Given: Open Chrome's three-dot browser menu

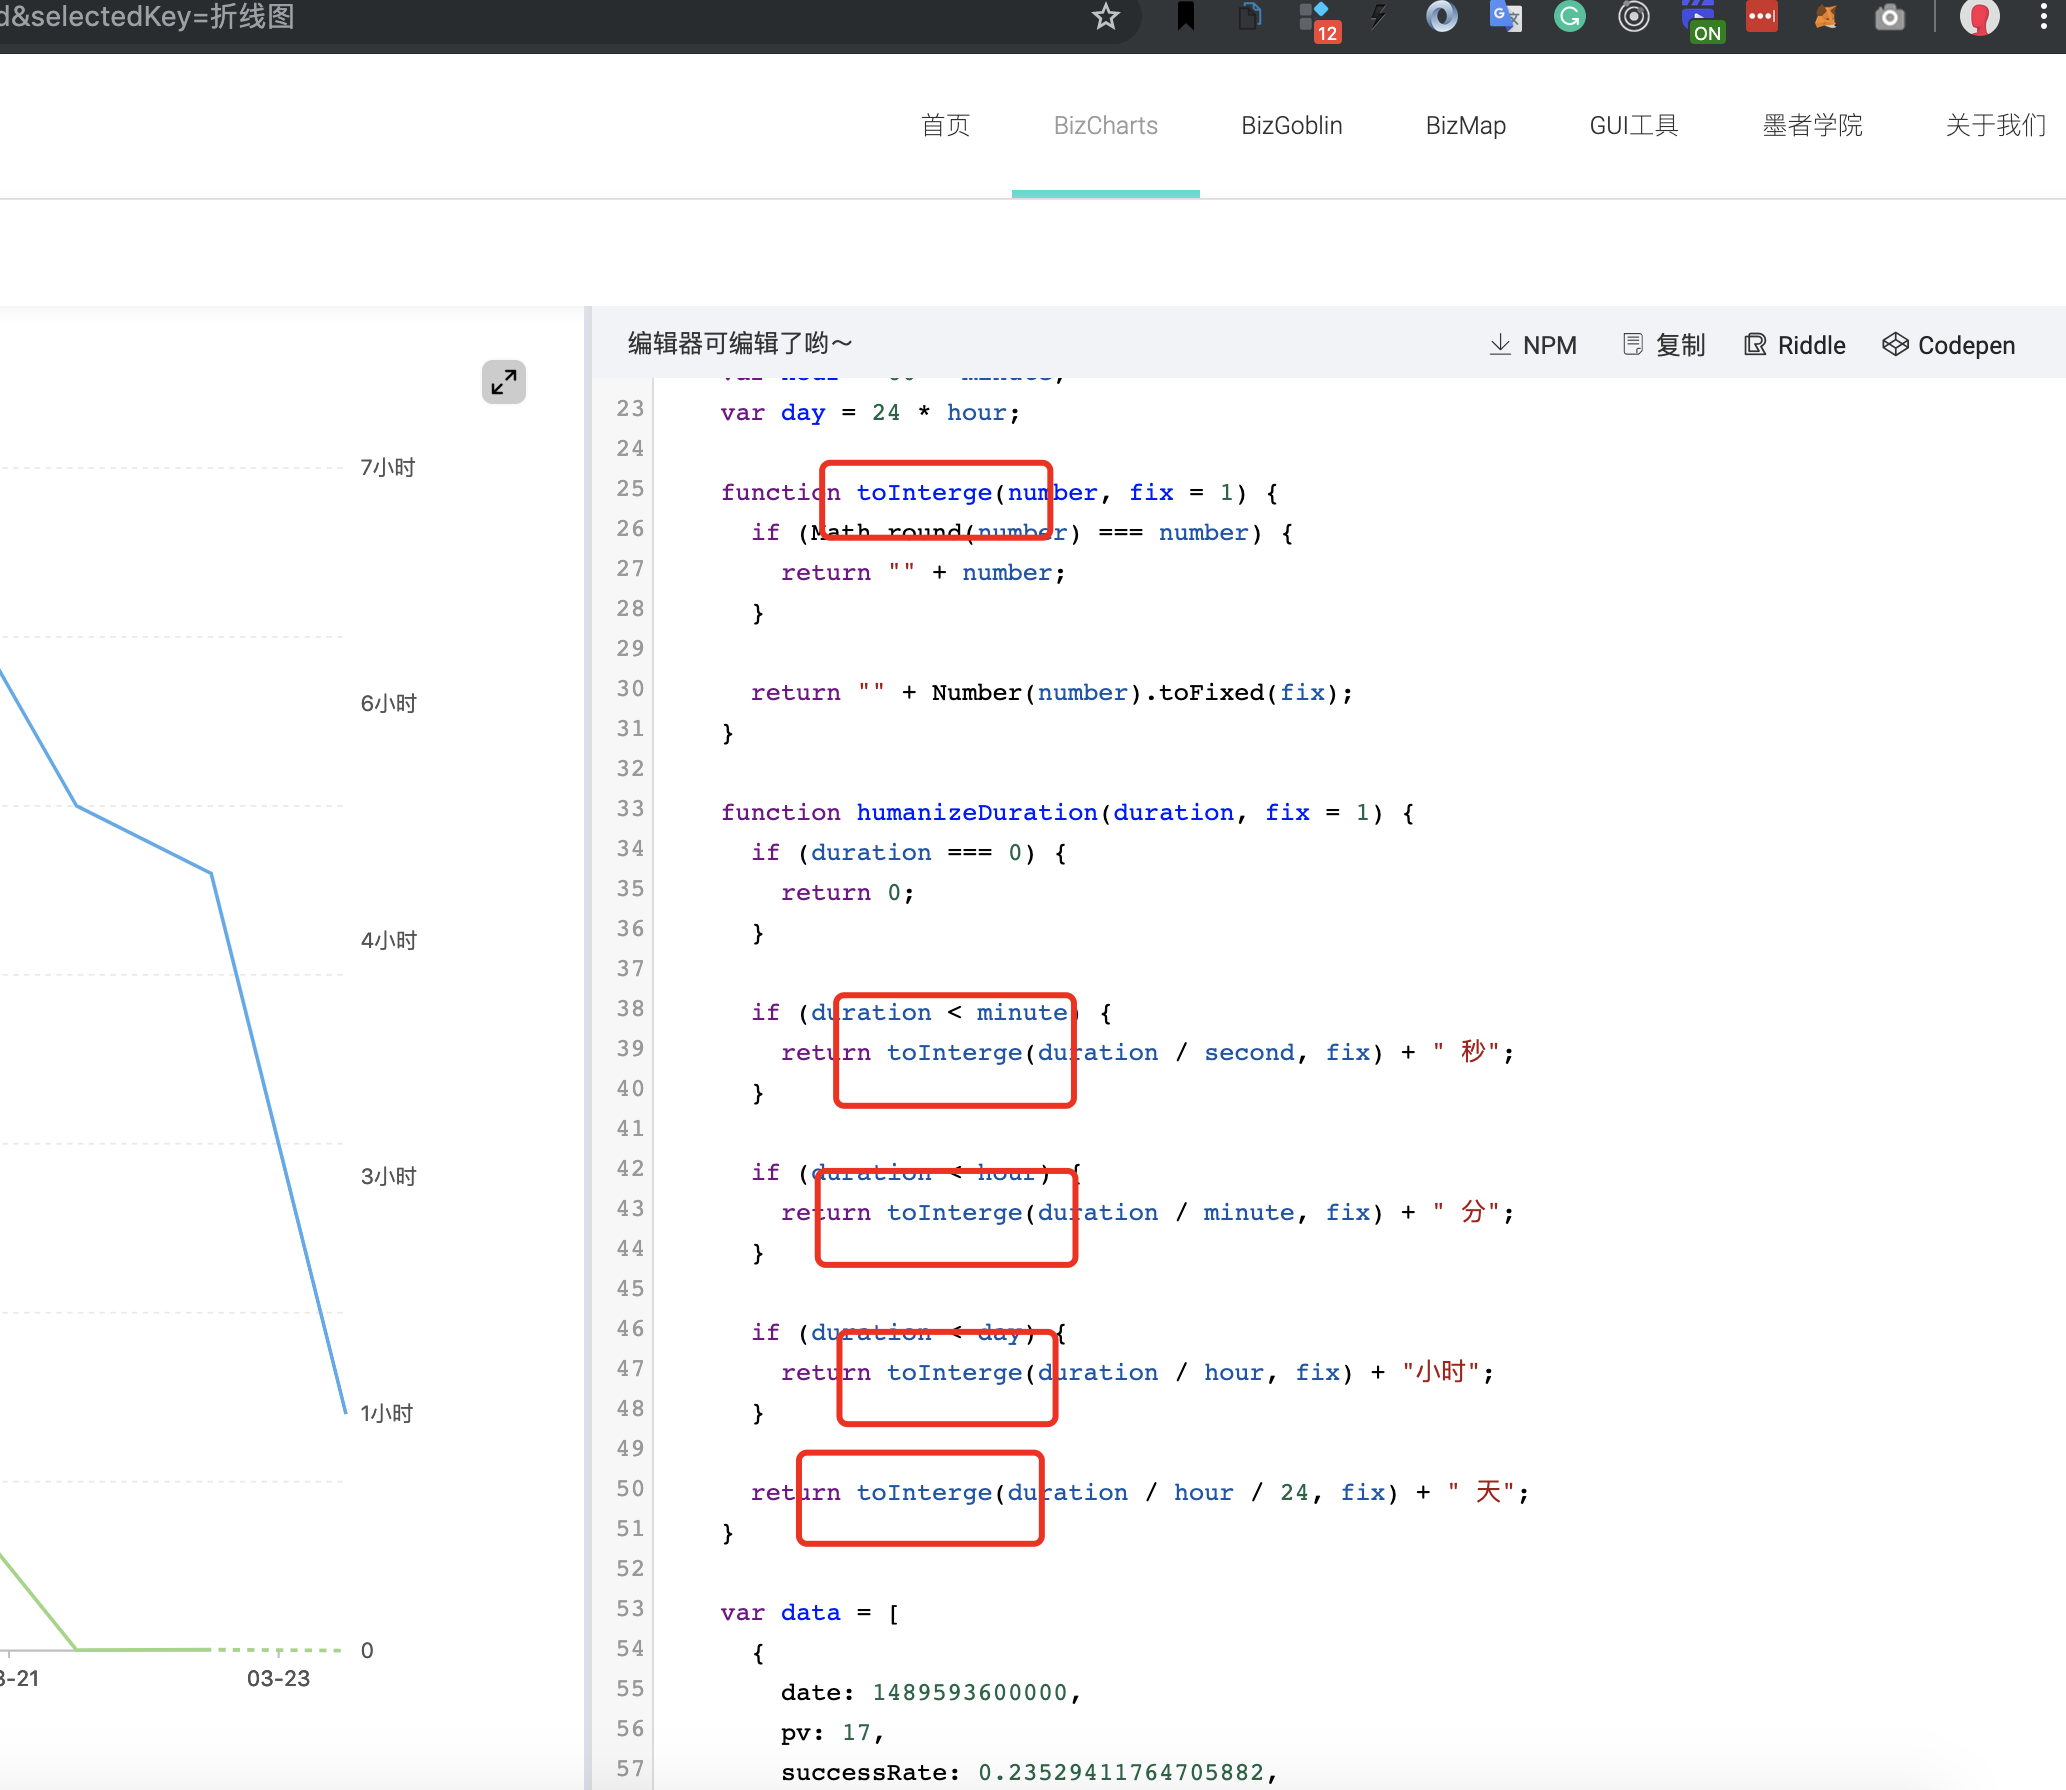Looking at the screenshot, I should pos(2043,17).
